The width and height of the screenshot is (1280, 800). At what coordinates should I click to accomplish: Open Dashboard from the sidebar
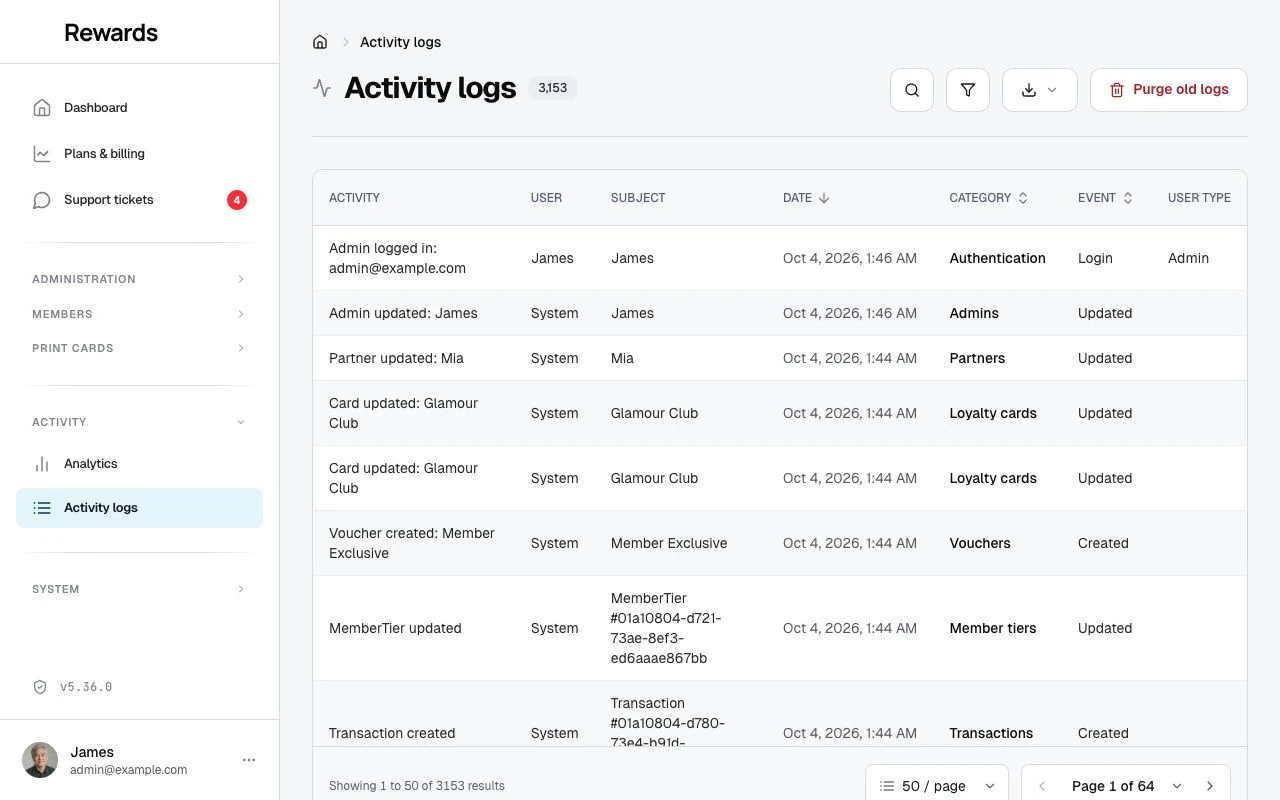tap(139, 108)
